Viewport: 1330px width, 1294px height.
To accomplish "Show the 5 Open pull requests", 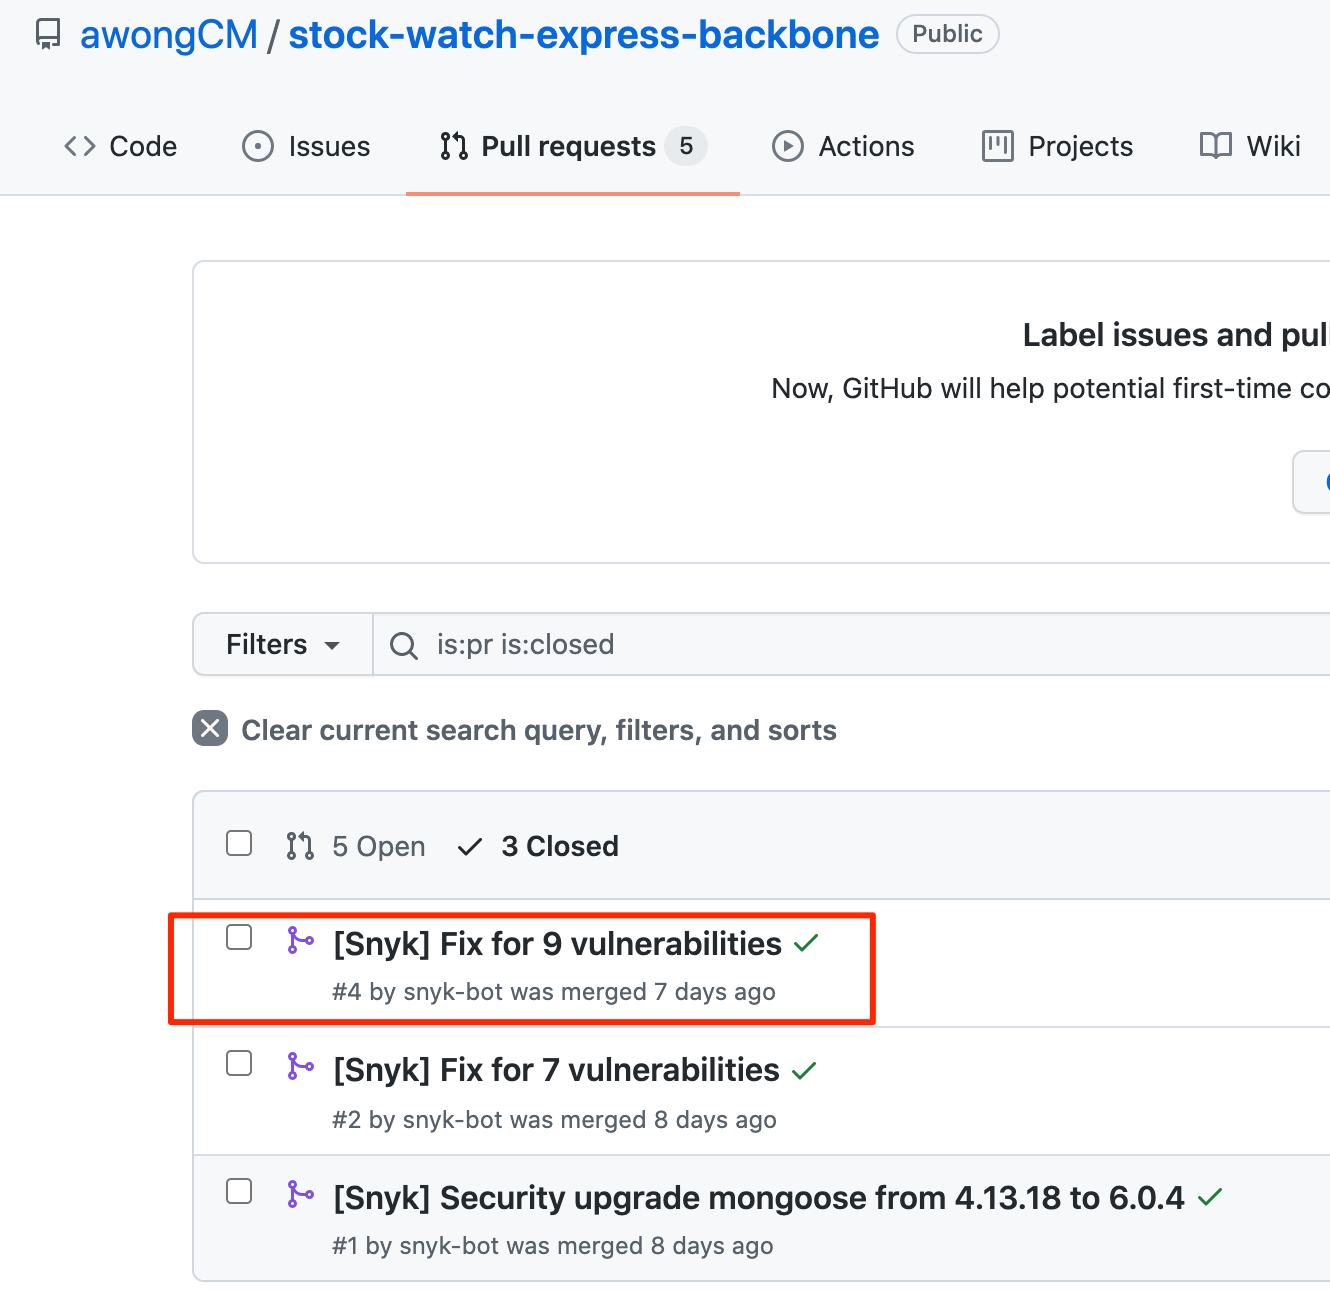I will coord(356,847).
